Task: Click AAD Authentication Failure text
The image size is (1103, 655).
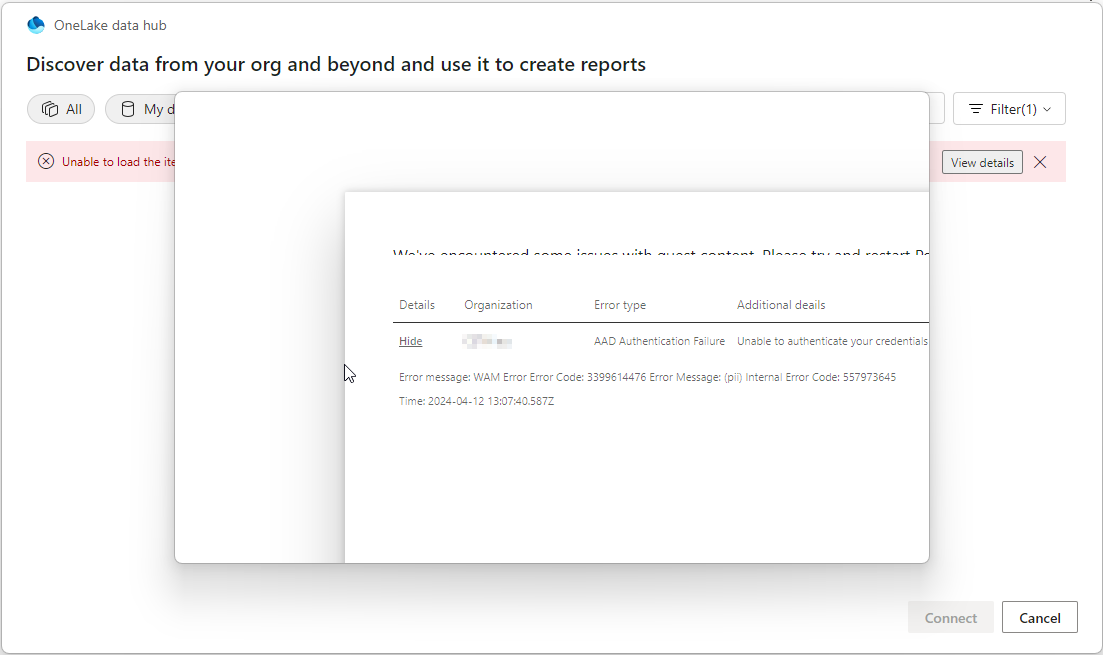Action: (659, 341)
